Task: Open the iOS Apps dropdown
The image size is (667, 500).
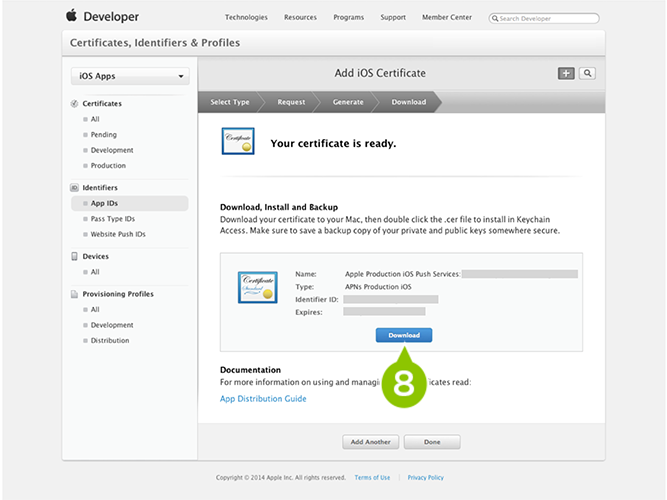Action: tap(130, 76)
